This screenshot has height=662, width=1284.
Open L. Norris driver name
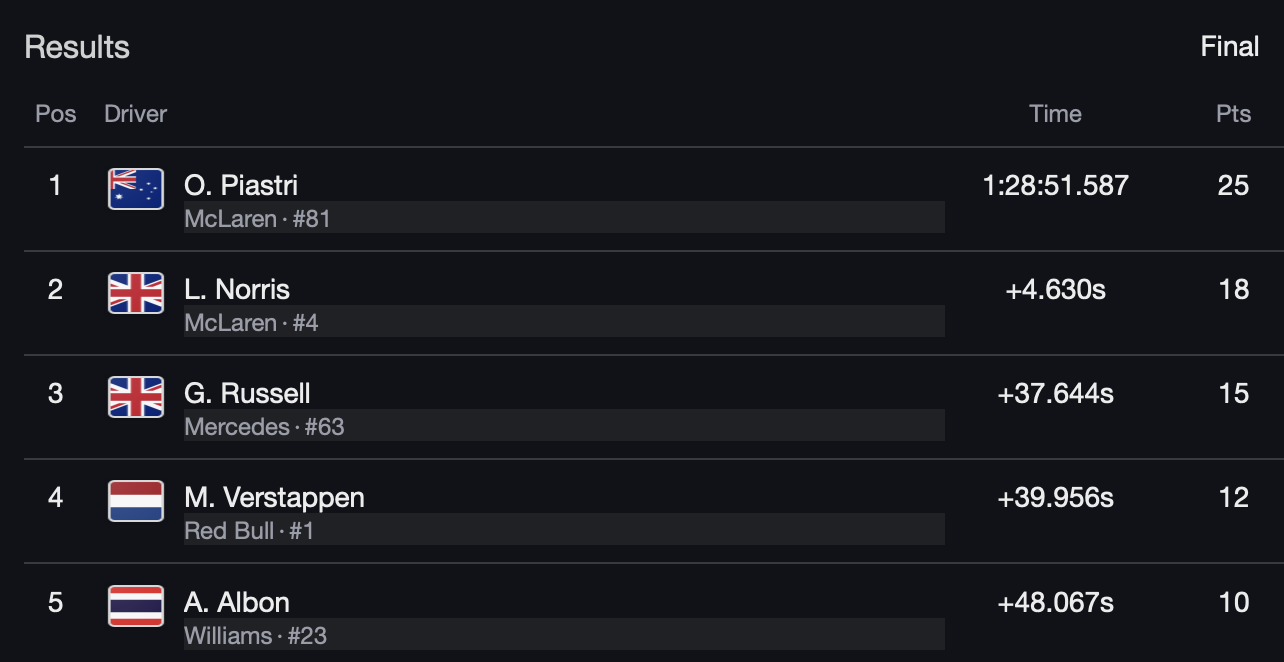coord(237,289)
